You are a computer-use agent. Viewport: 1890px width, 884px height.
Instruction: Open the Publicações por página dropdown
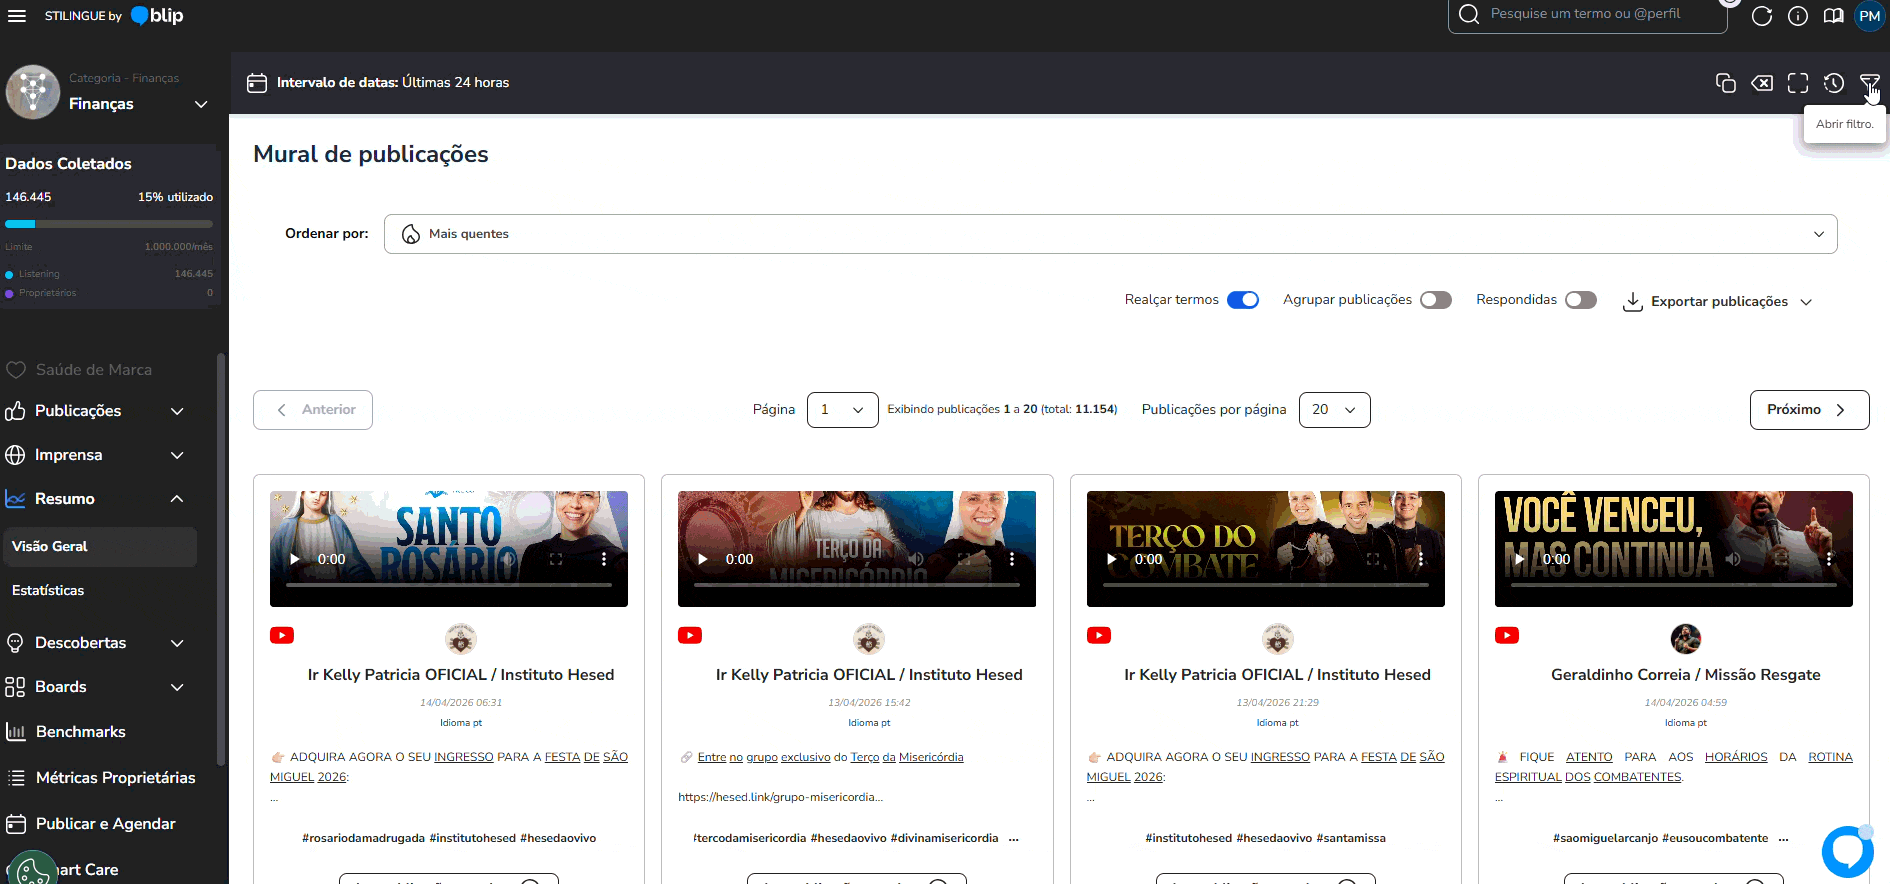1334,410
